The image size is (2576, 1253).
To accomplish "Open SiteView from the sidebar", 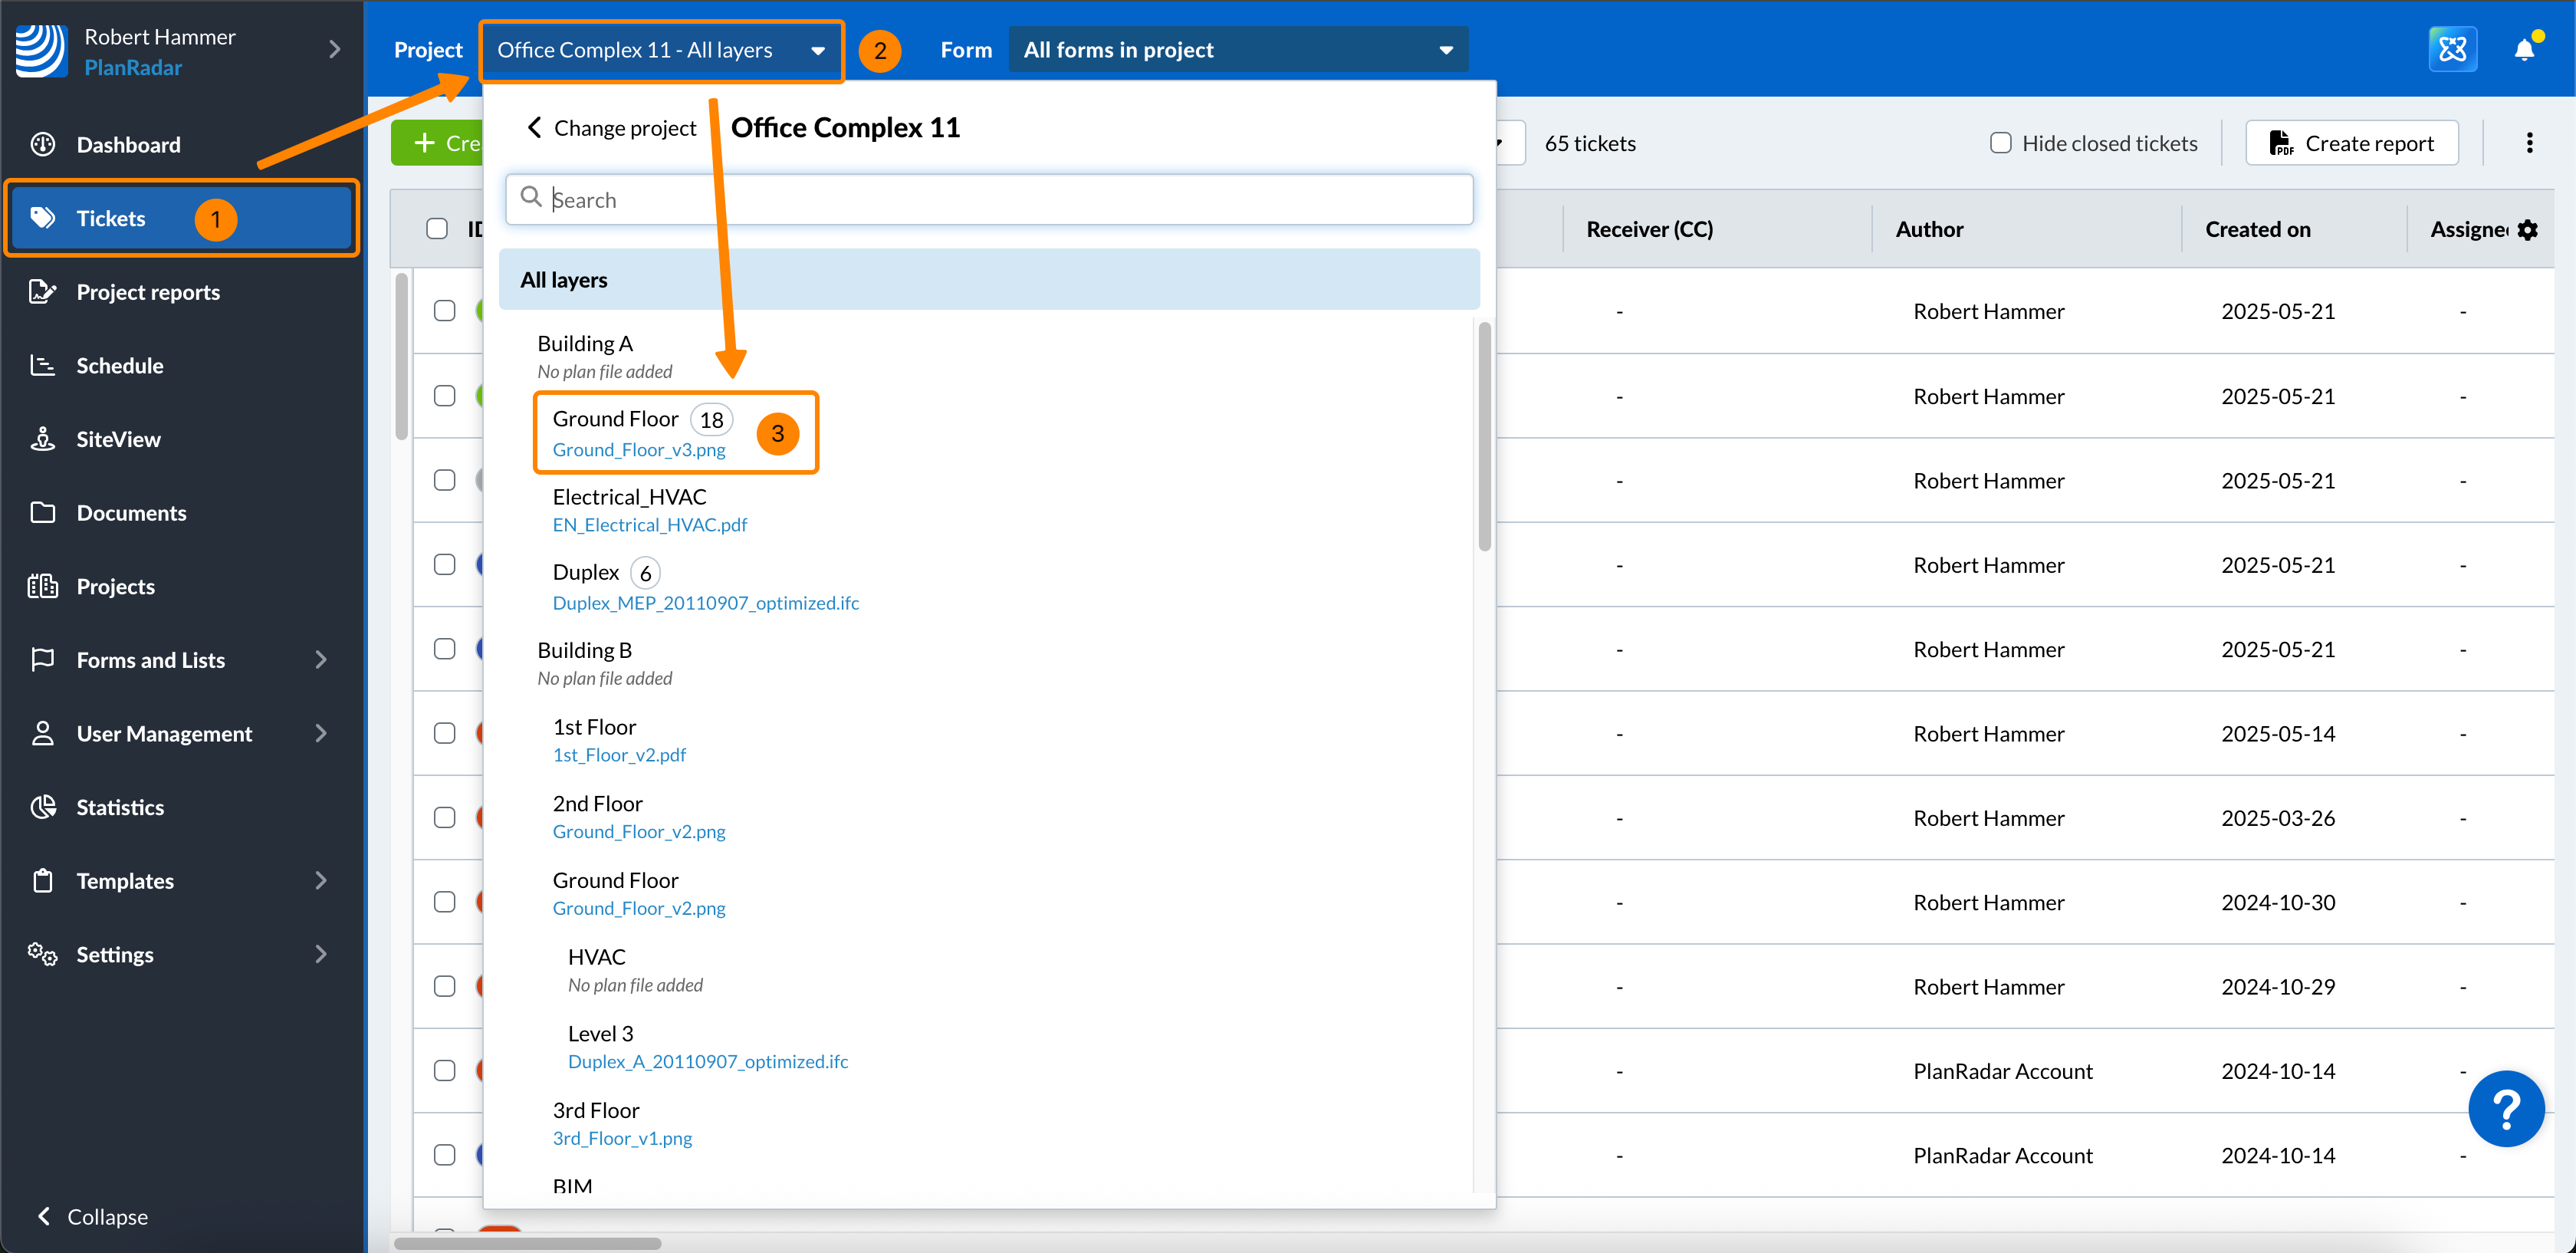I will [117, 439].
